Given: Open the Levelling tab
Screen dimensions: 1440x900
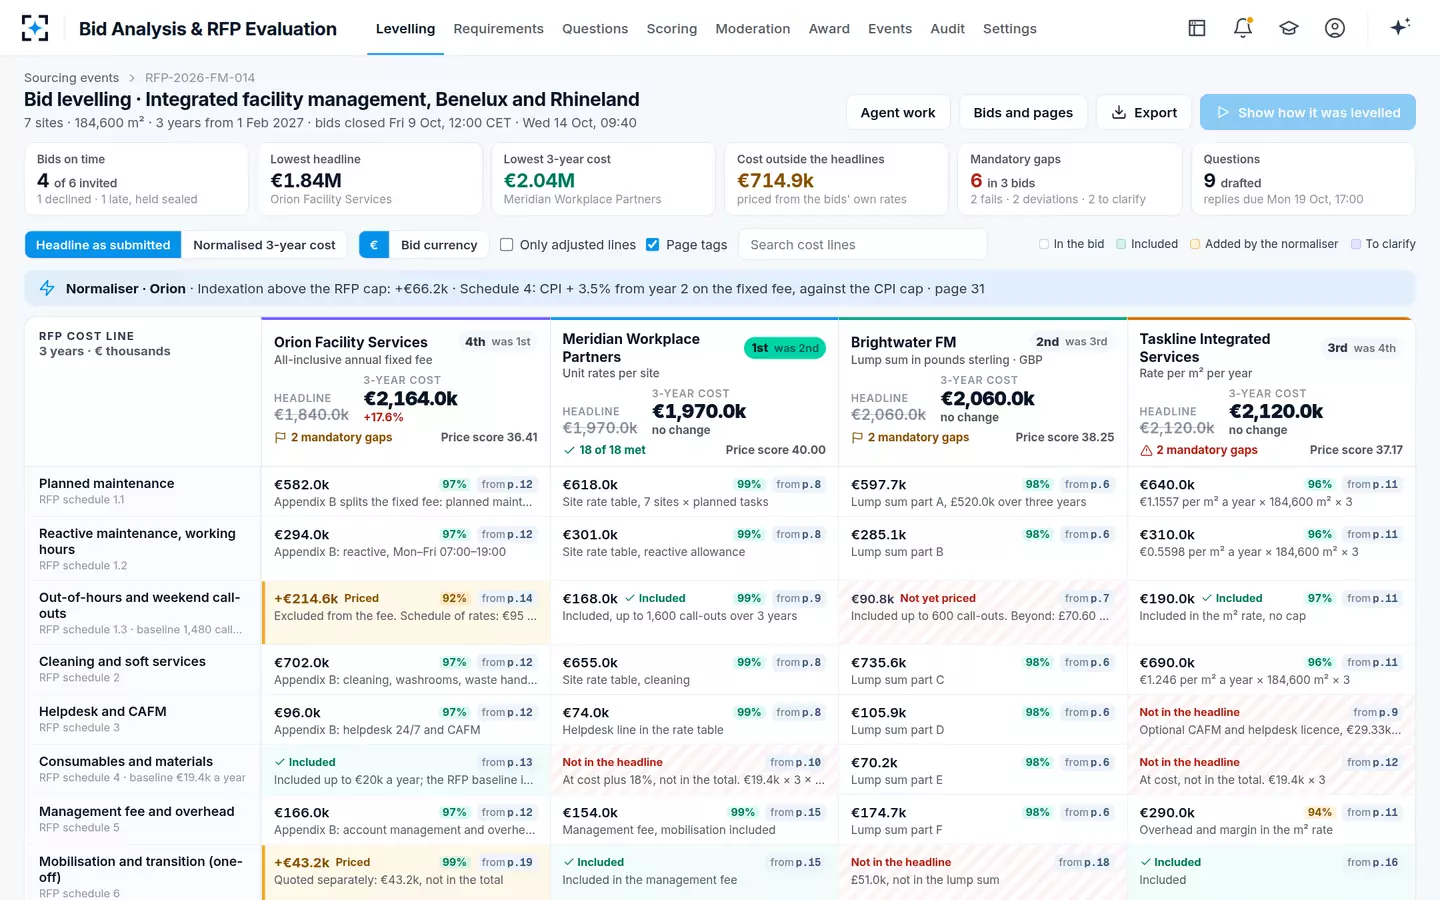Looking at the screenshot, I should [x=405, y=29].
